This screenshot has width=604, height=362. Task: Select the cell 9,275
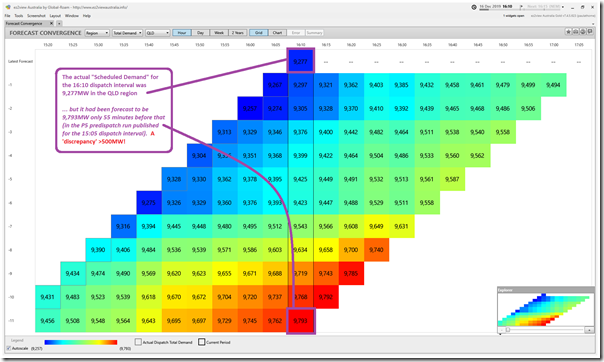149,203
